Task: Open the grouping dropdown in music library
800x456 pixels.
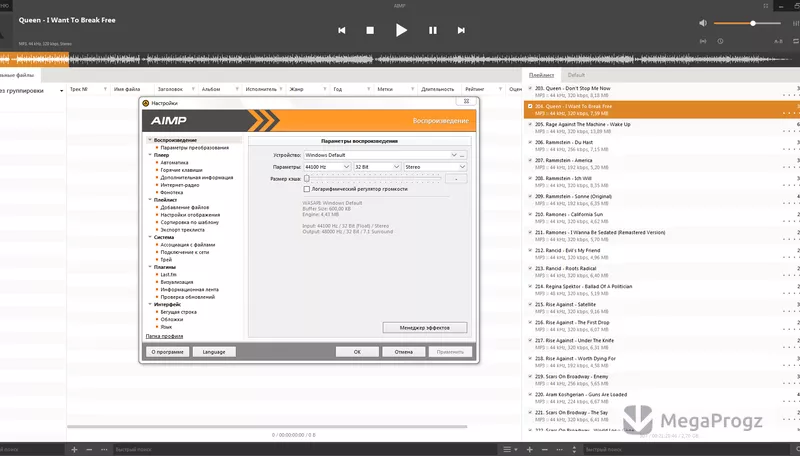Action: click(61, 91)
